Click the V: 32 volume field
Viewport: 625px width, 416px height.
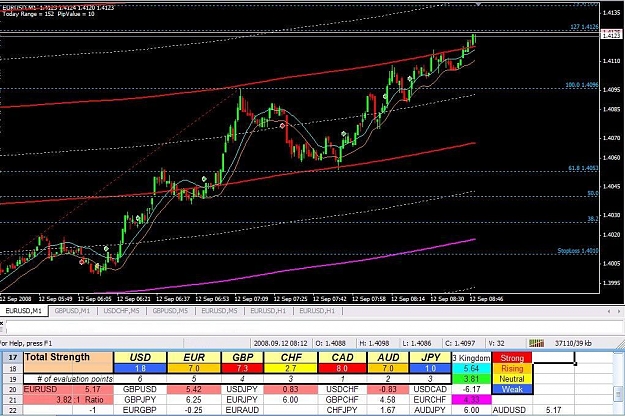(x=497, y=343)
